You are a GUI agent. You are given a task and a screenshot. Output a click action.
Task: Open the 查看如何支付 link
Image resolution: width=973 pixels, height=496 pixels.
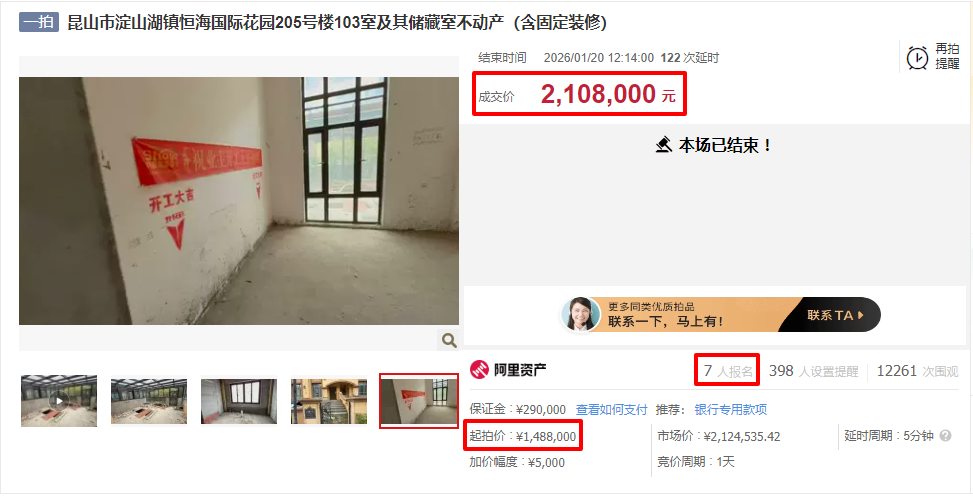pos(611,410)
